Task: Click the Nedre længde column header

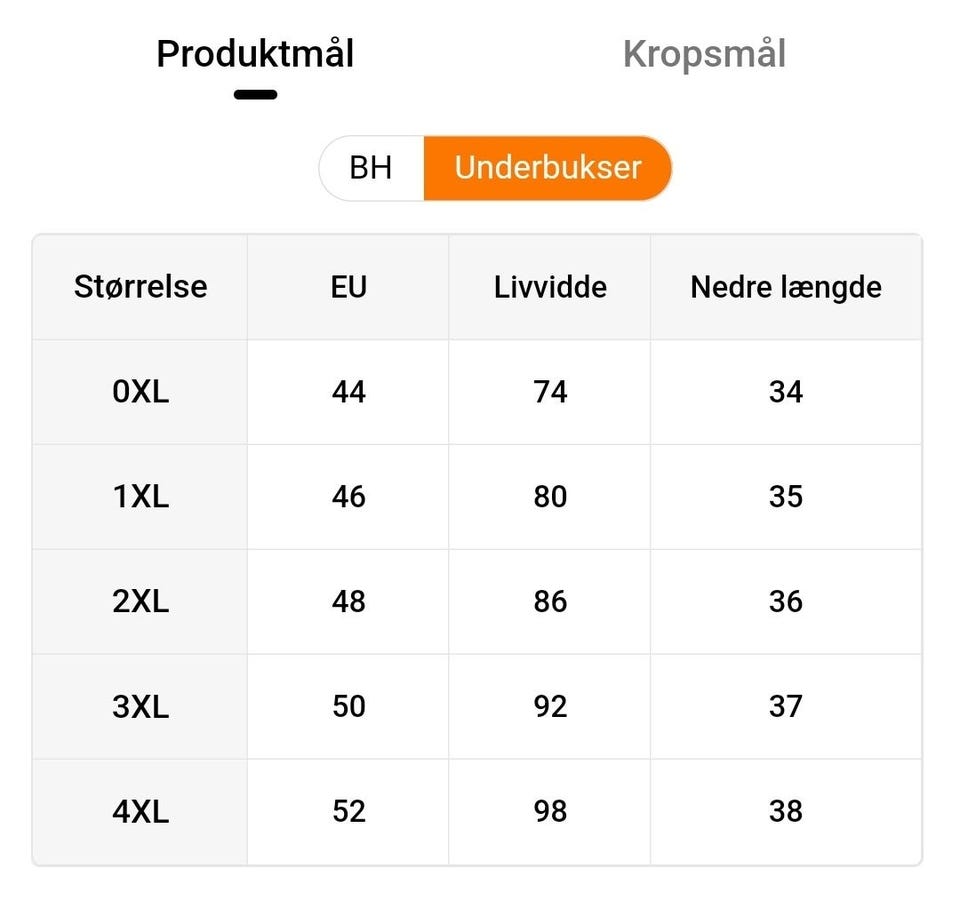Action: (x=786, y=287)
